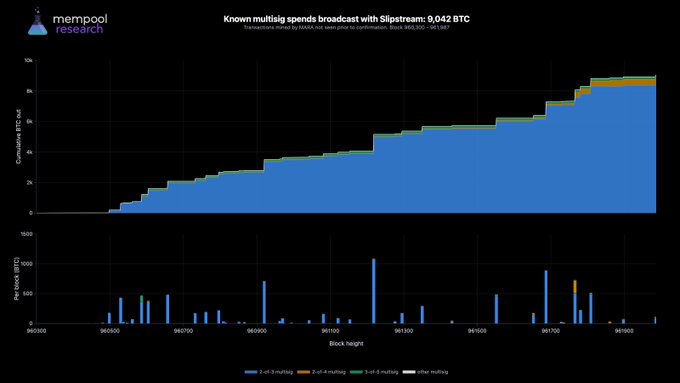Click the white other multisig legend swatch
The height and width of the screenshot is (383, 680).
pyautogui.click(x=409, y=372)
